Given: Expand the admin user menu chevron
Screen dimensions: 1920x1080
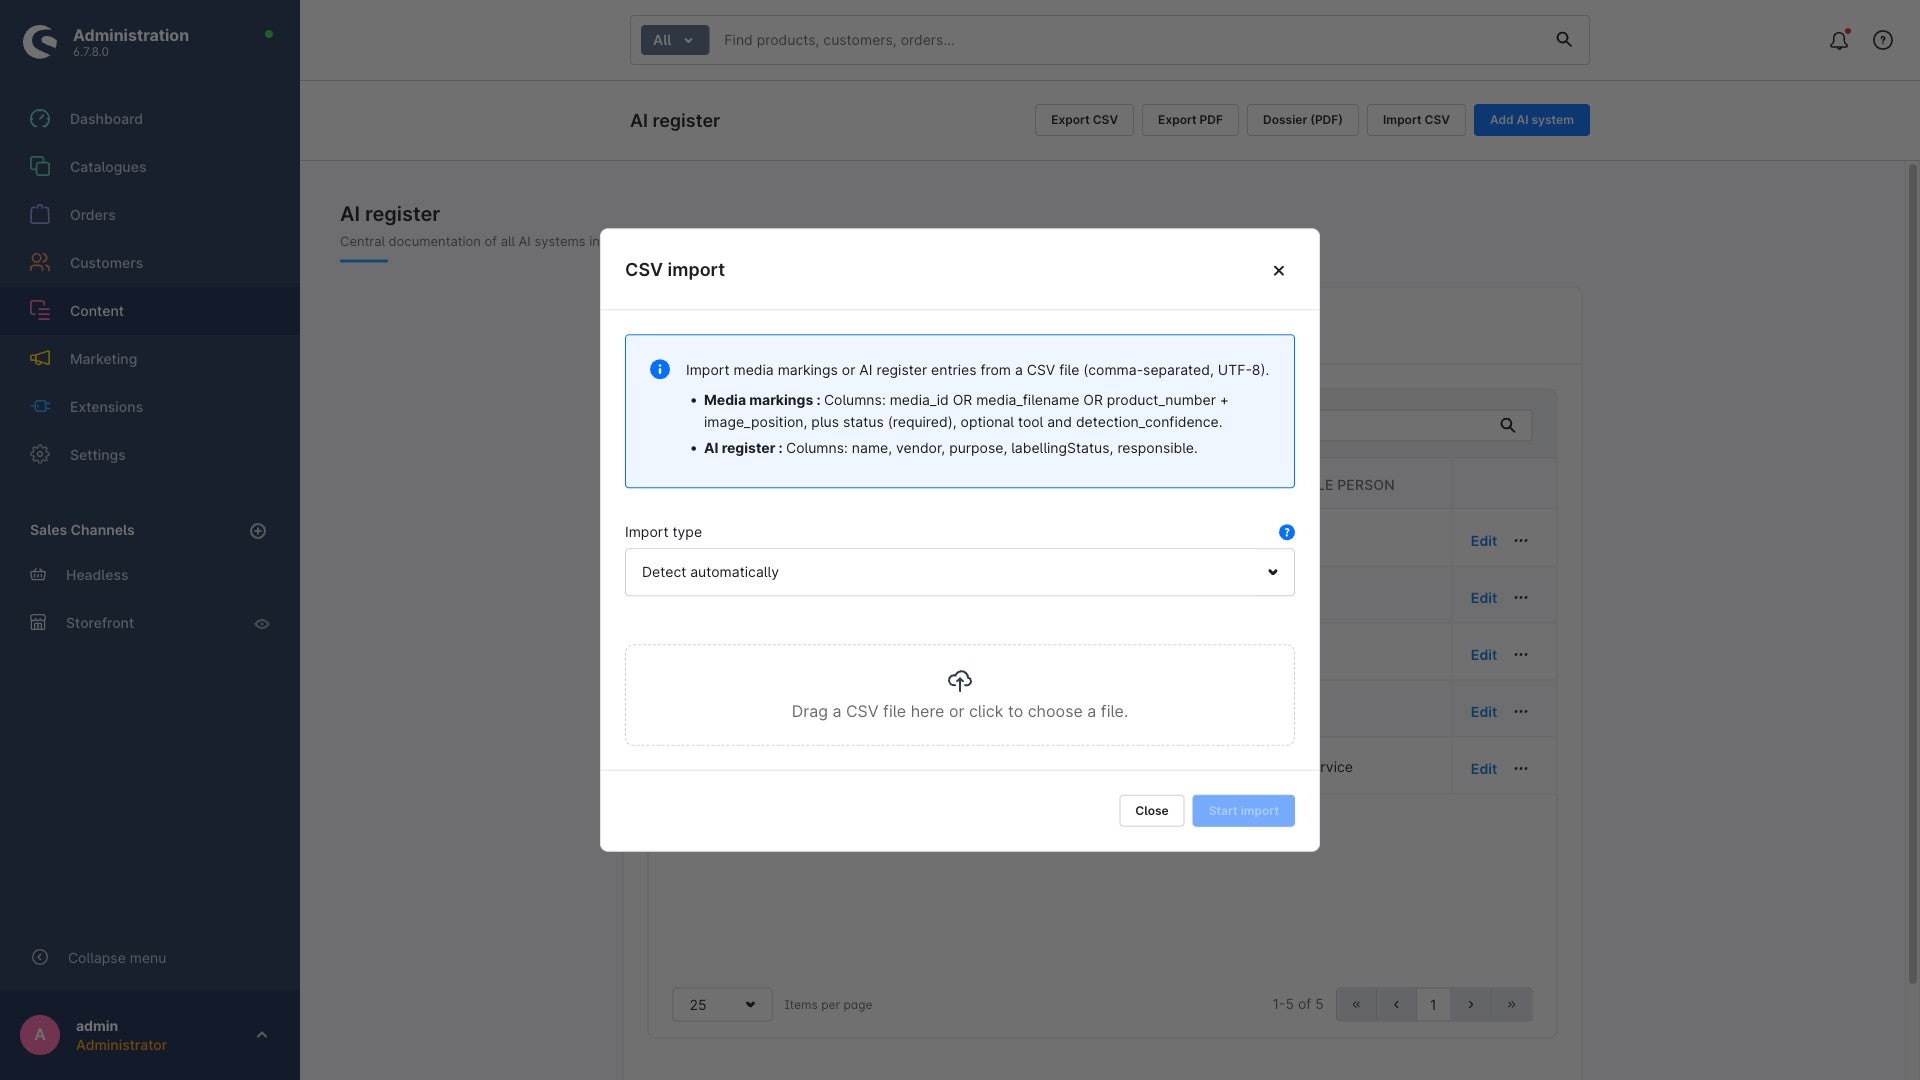Looking at the screenshot, I should (262, 1035).
